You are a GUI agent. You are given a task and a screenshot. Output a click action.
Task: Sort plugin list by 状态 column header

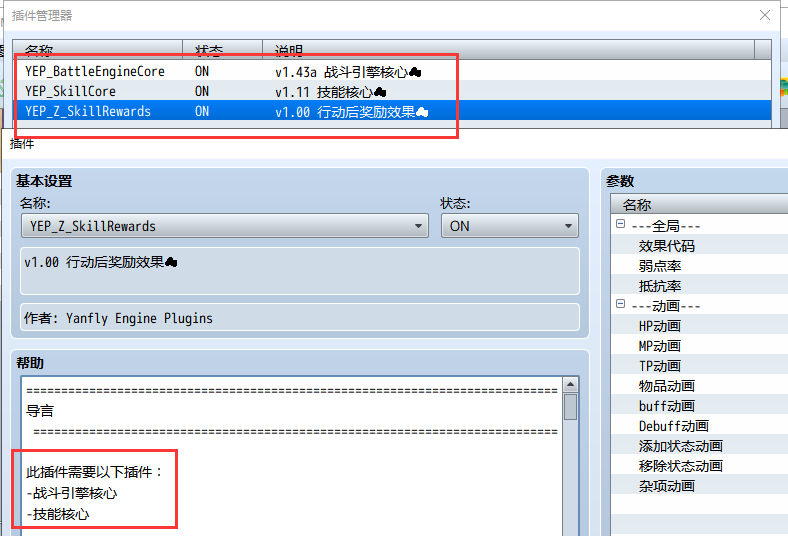(223, 50)
